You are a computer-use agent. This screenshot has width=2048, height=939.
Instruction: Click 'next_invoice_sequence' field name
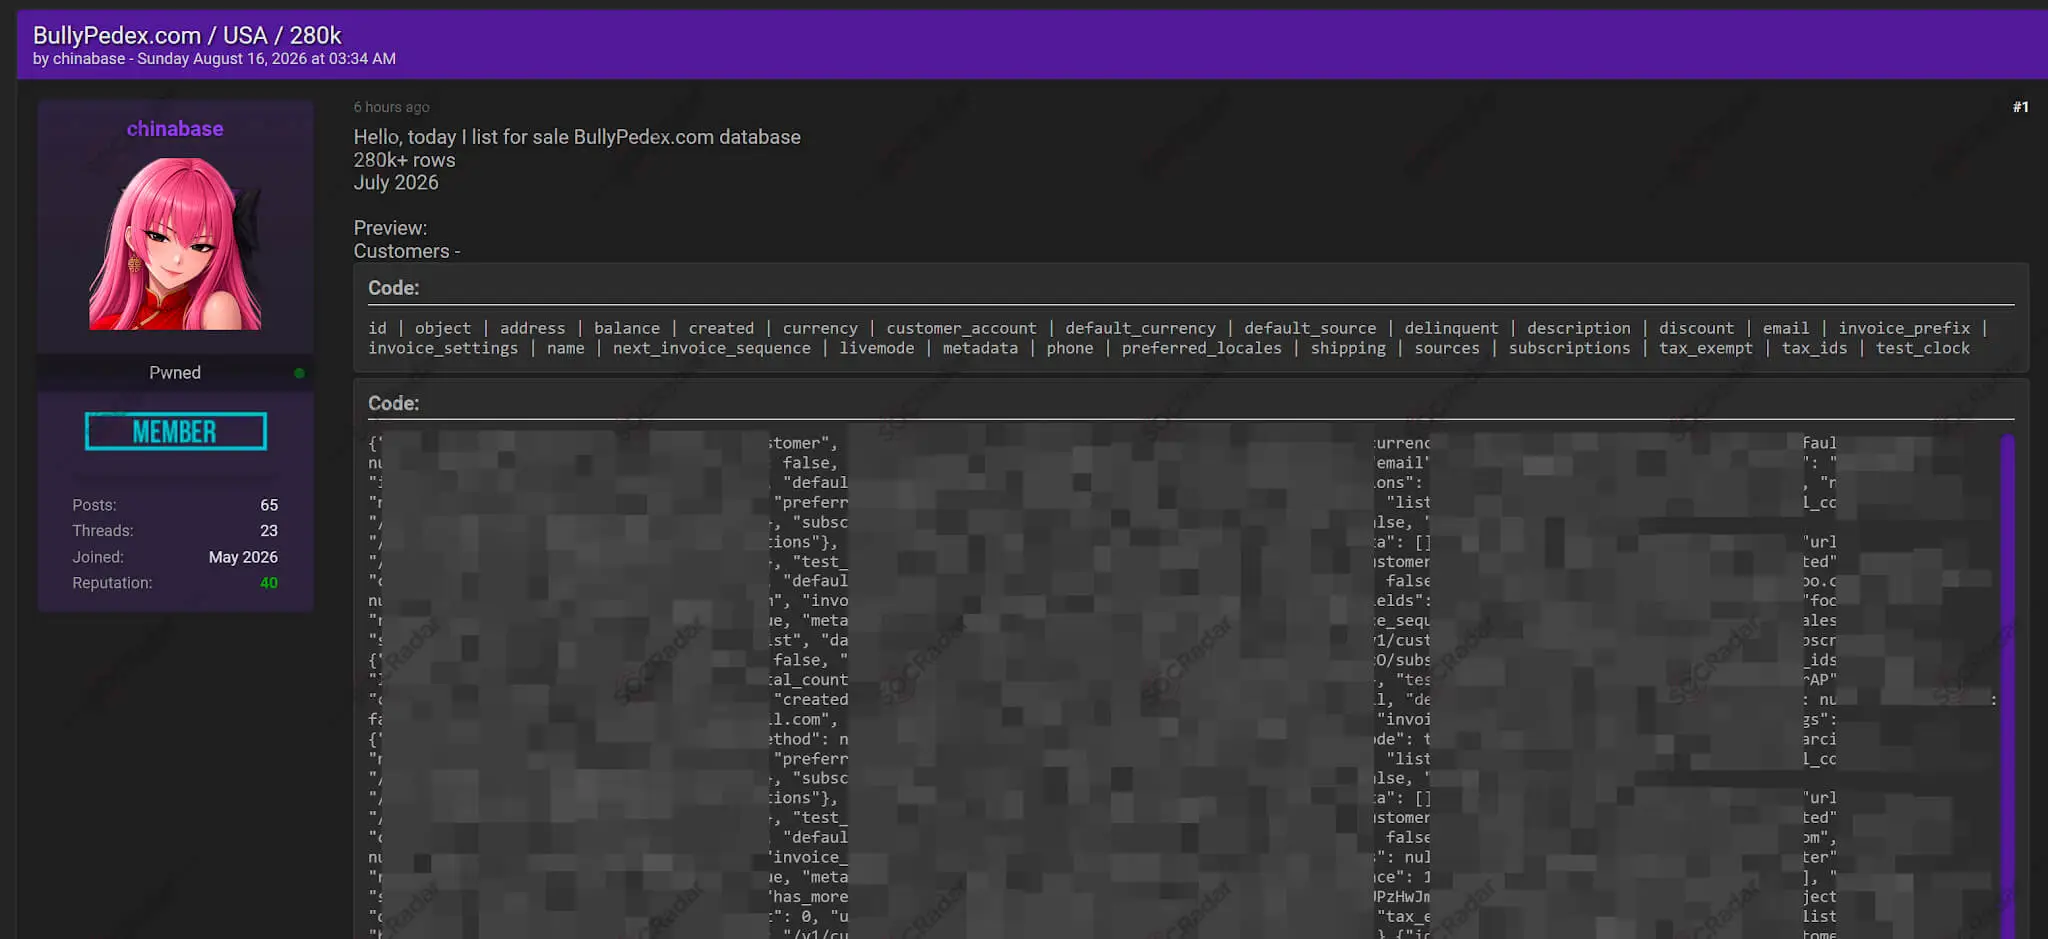[712, 348]
